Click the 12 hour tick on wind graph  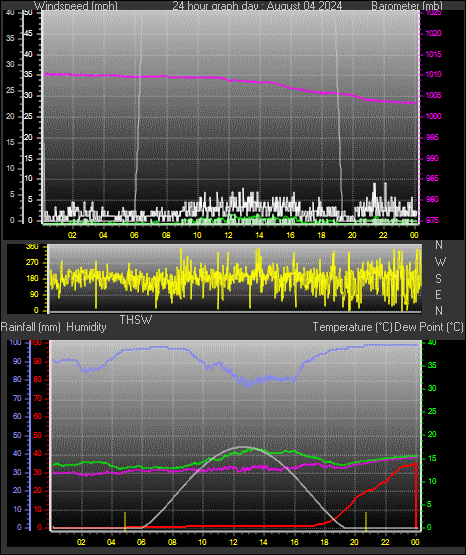tap(228, 235)
